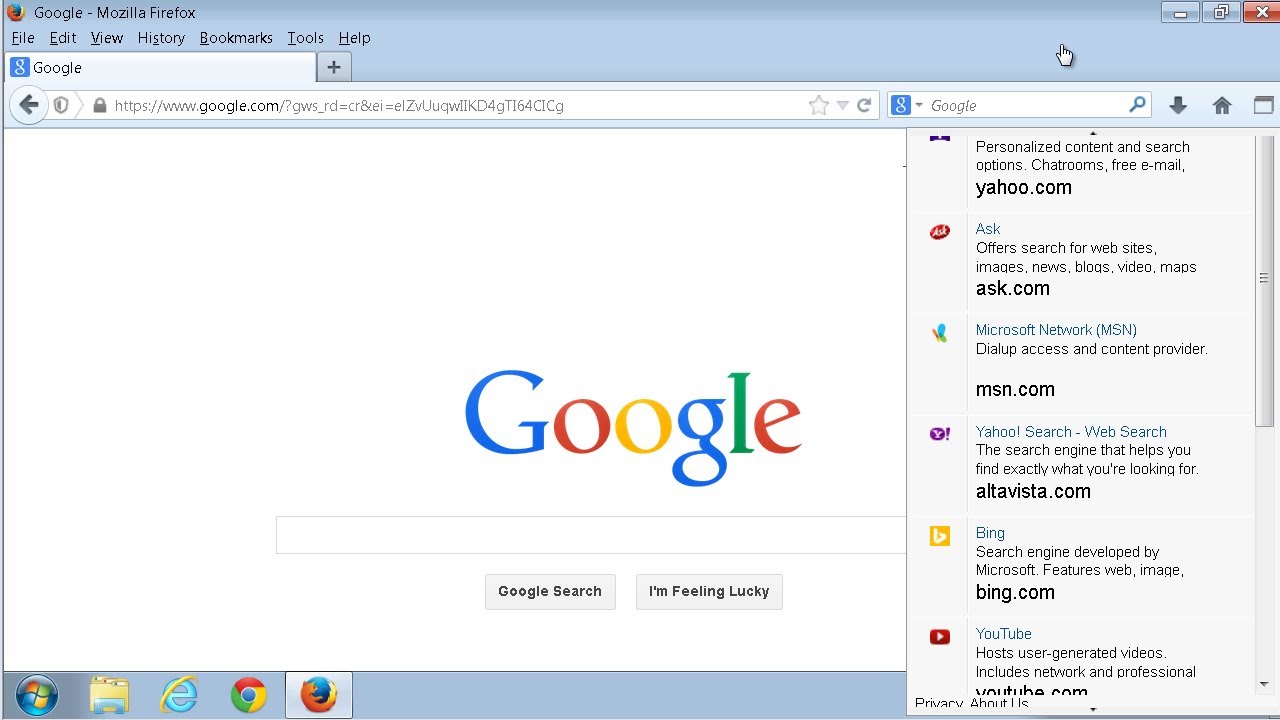Open the Help menu
This screenshot has height=720, width=1280.
pyautogui.click(x=354, y=38)
